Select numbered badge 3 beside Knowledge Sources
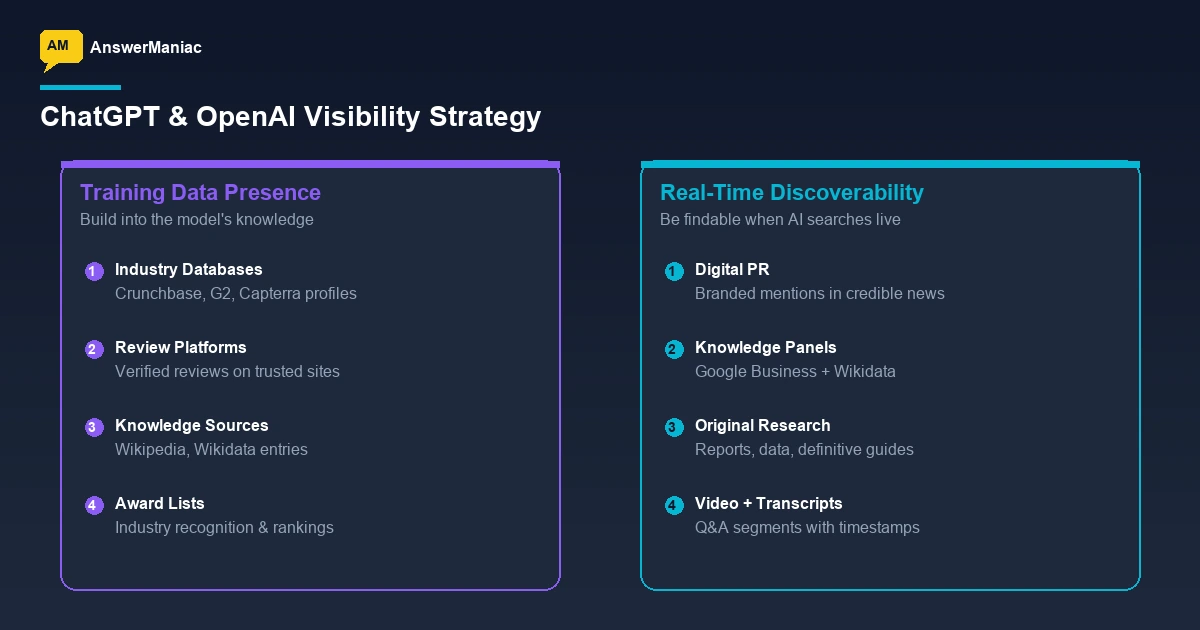 tap(93, 427)
